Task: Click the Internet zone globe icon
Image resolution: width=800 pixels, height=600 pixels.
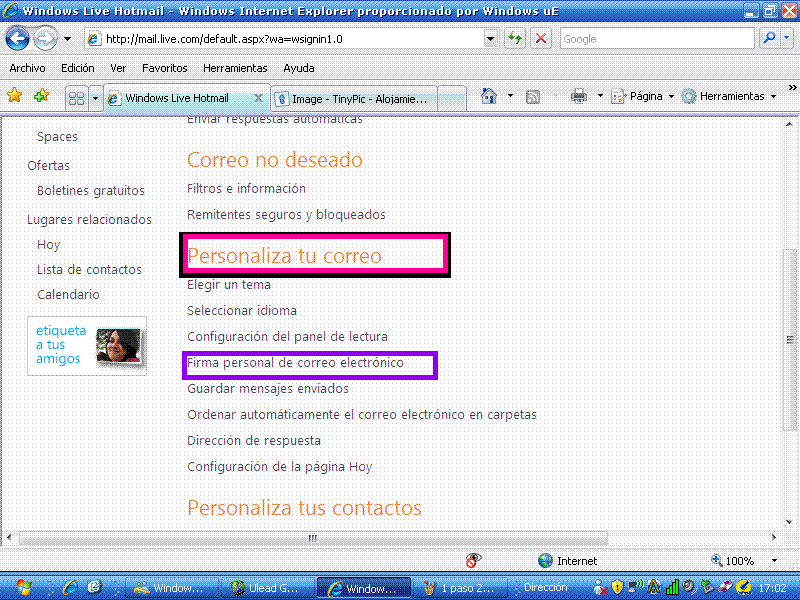Action: pos(545,561)
